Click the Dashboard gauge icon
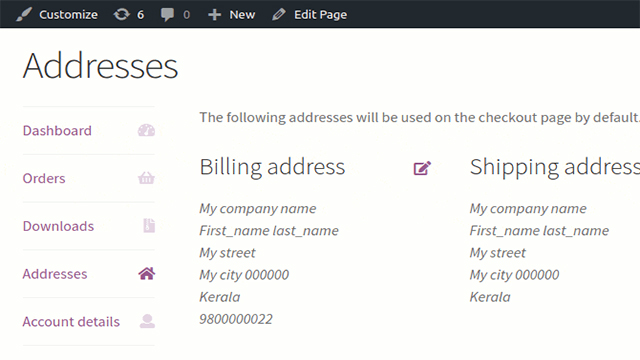This screenshot has width=640, height=360. 146,130
